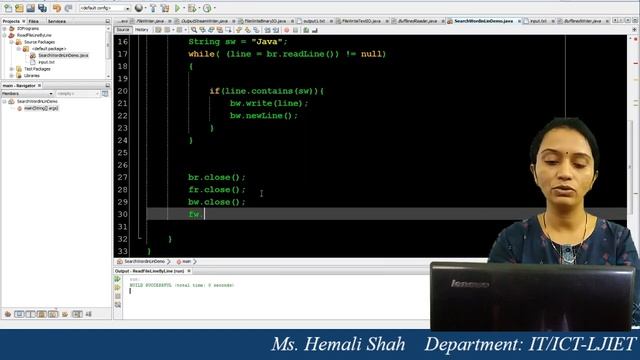Expand the Test Packages node
Screen dimensions: 640x360
[11, 69]
